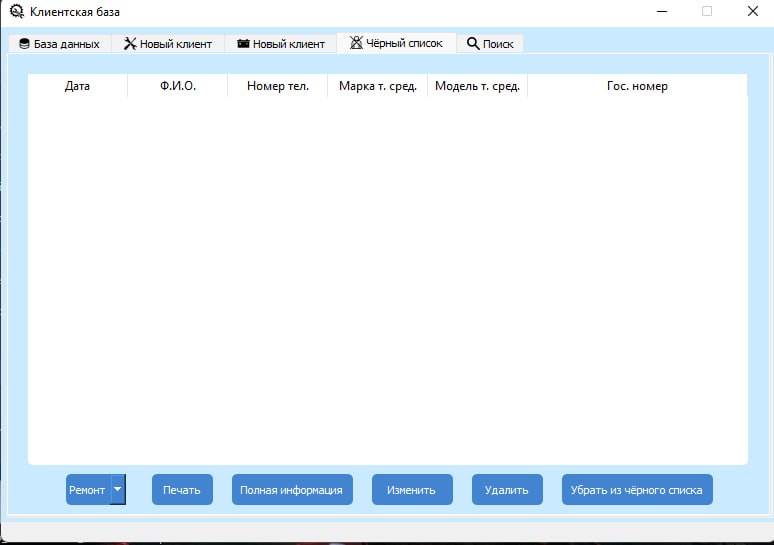Open the База данных tab
774x545 pixels.
click(60, 44)
